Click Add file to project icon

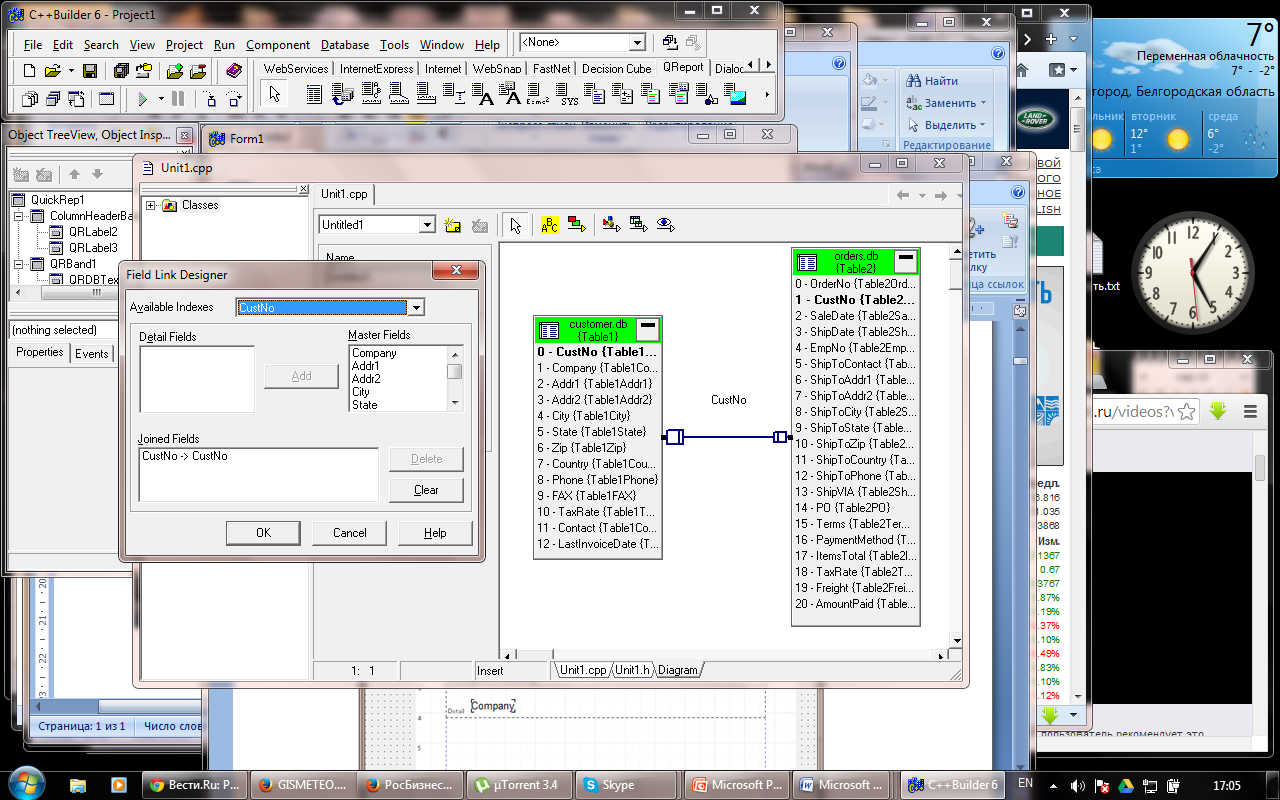pos(175,71)
